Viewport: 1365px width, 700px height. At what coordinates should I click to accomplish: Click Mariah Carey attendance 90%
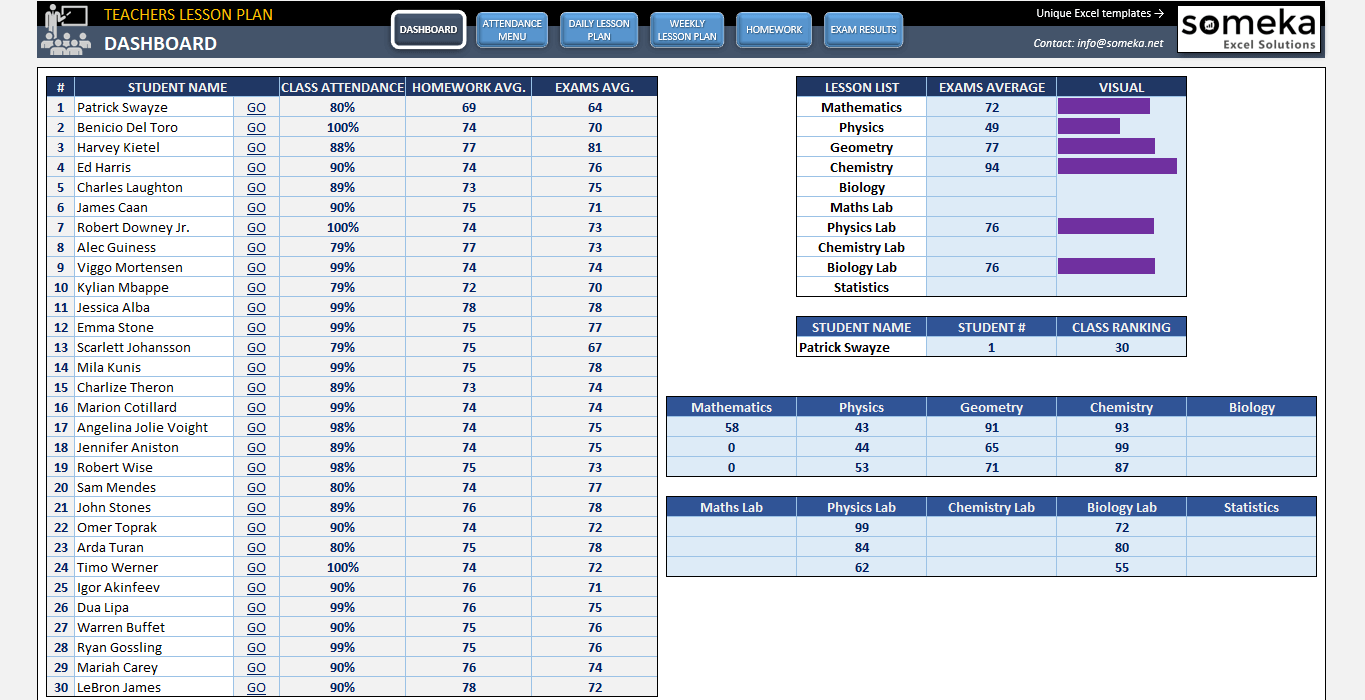coord(343,667)
